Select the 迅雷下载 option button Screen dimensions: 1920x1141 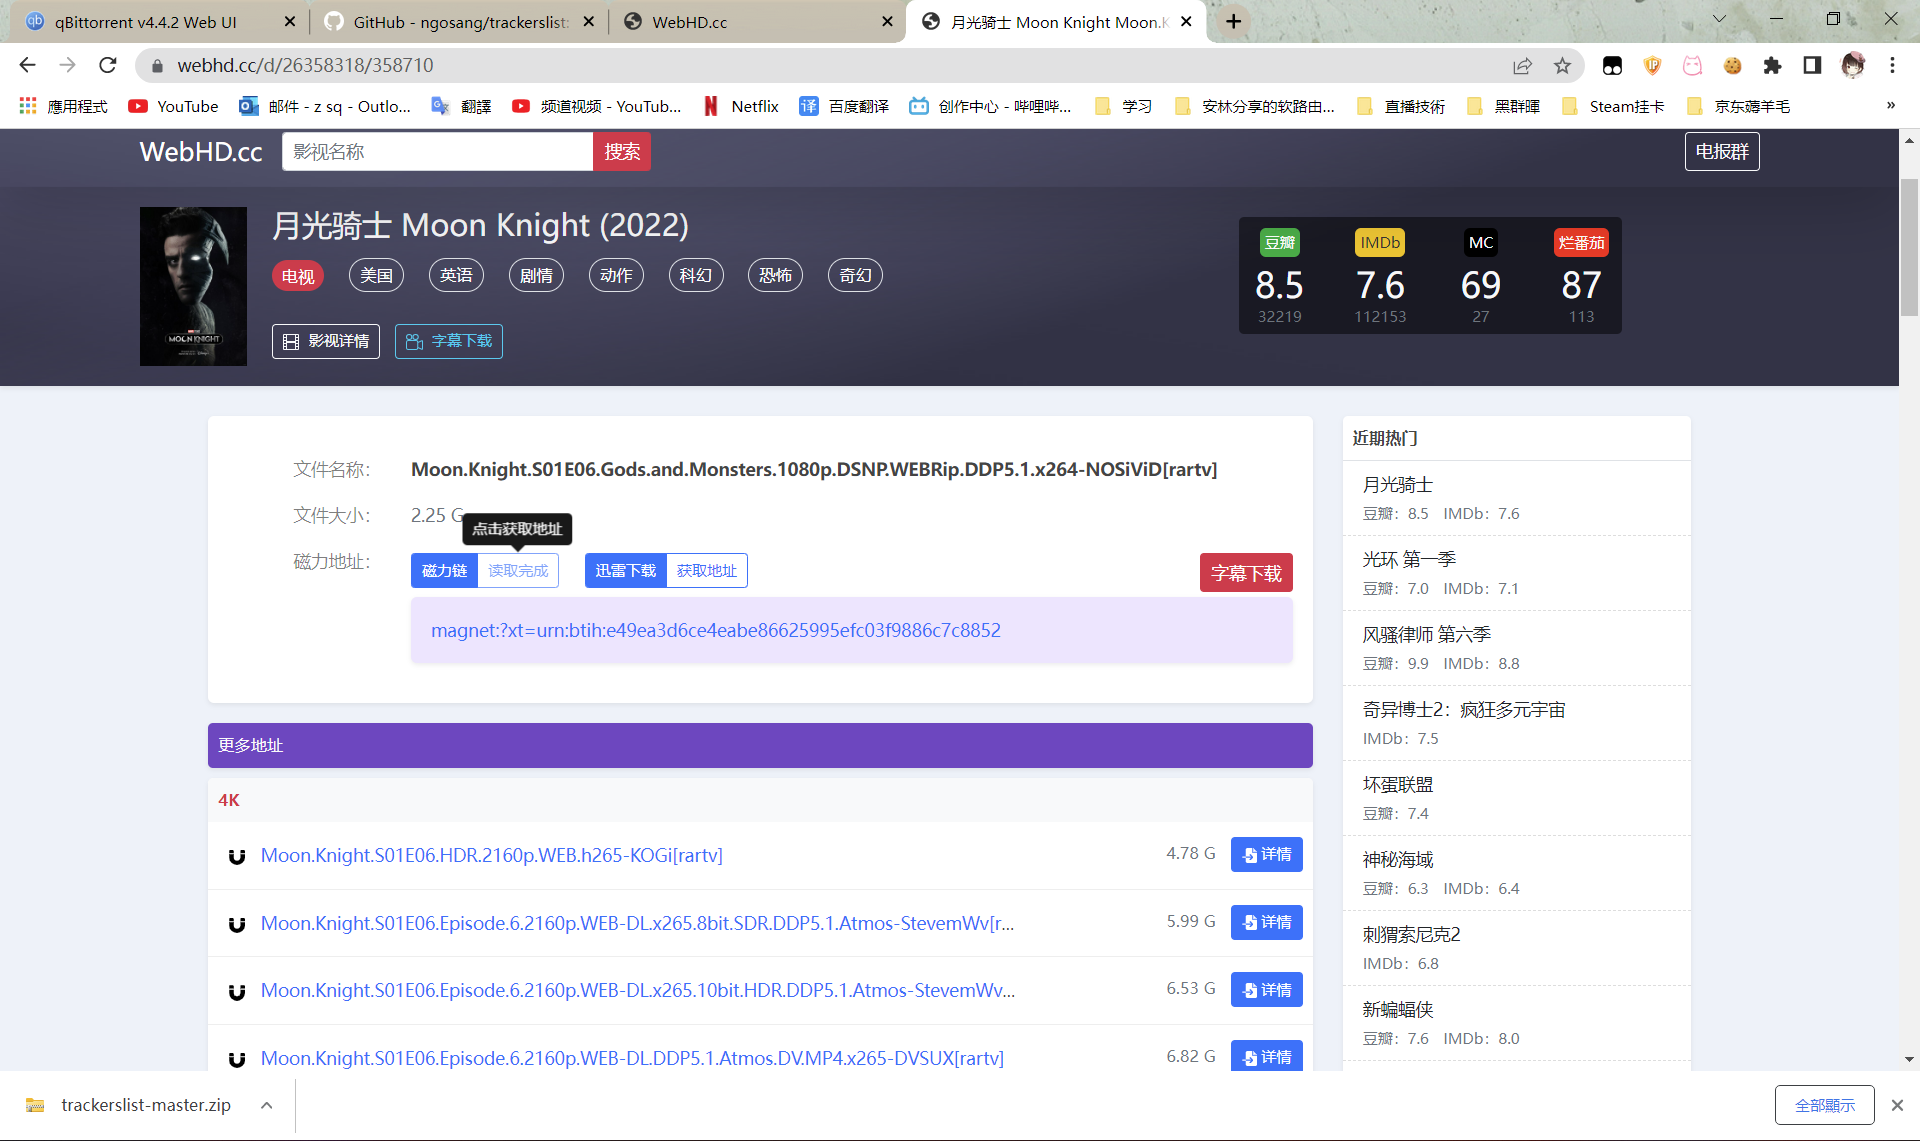coord(625,571)
